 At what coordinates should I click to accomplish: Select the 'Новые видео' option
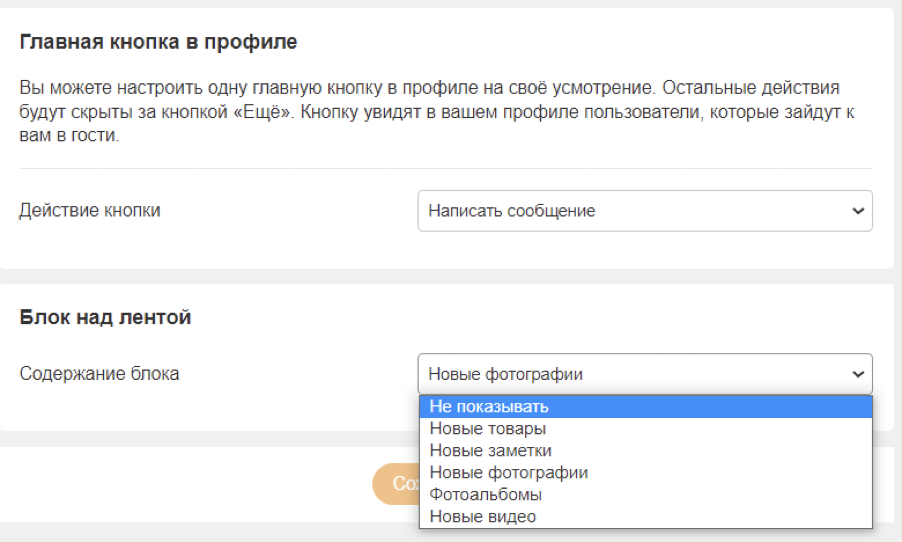point(483,517)
